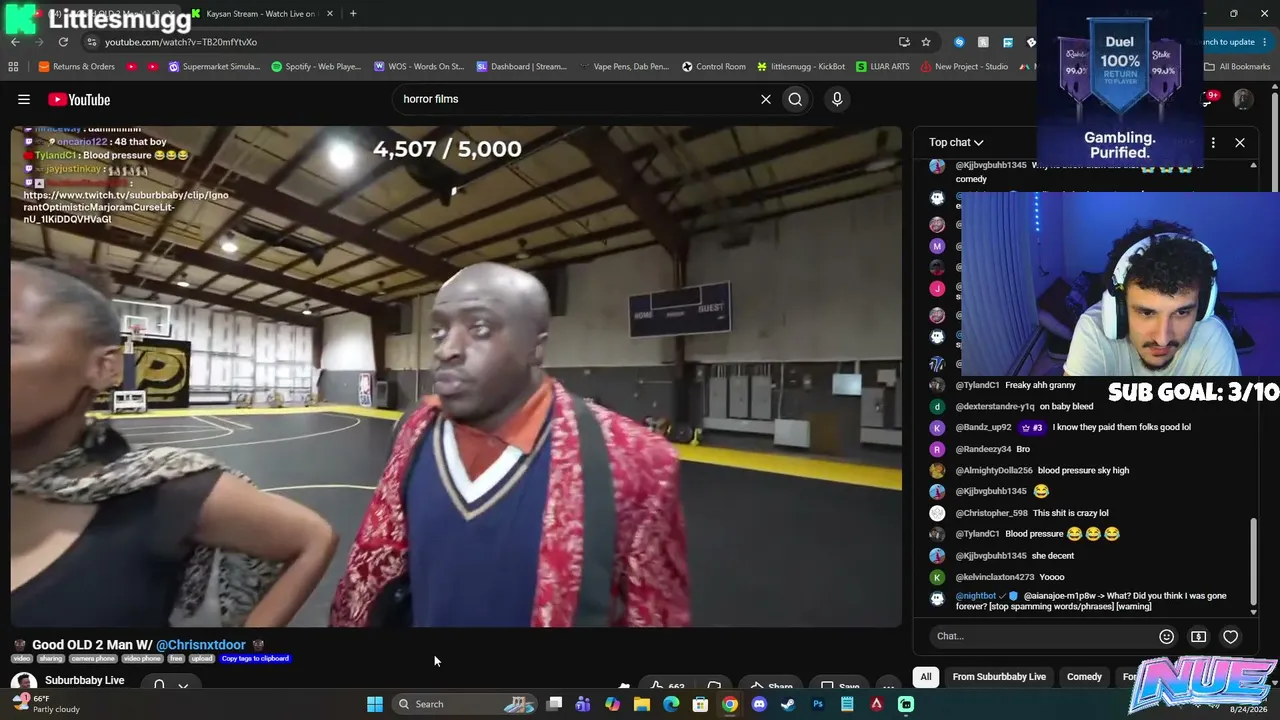
Task: Open the chat more options menu
Action: [x=1213, y=142]
